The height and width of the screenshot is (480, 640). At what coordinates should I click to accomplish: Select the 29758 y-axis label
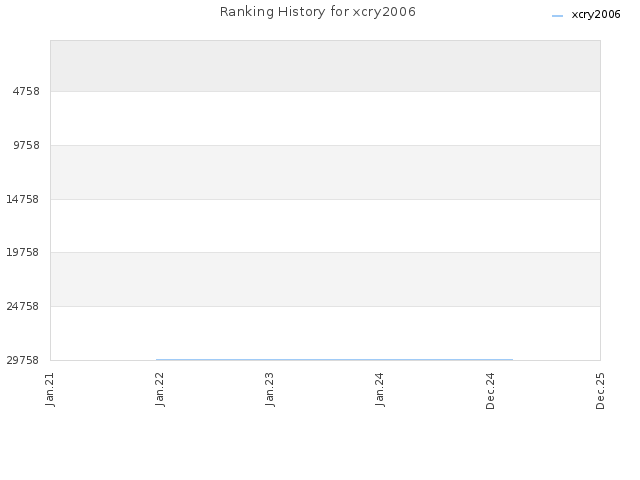(x=22, y=360)
